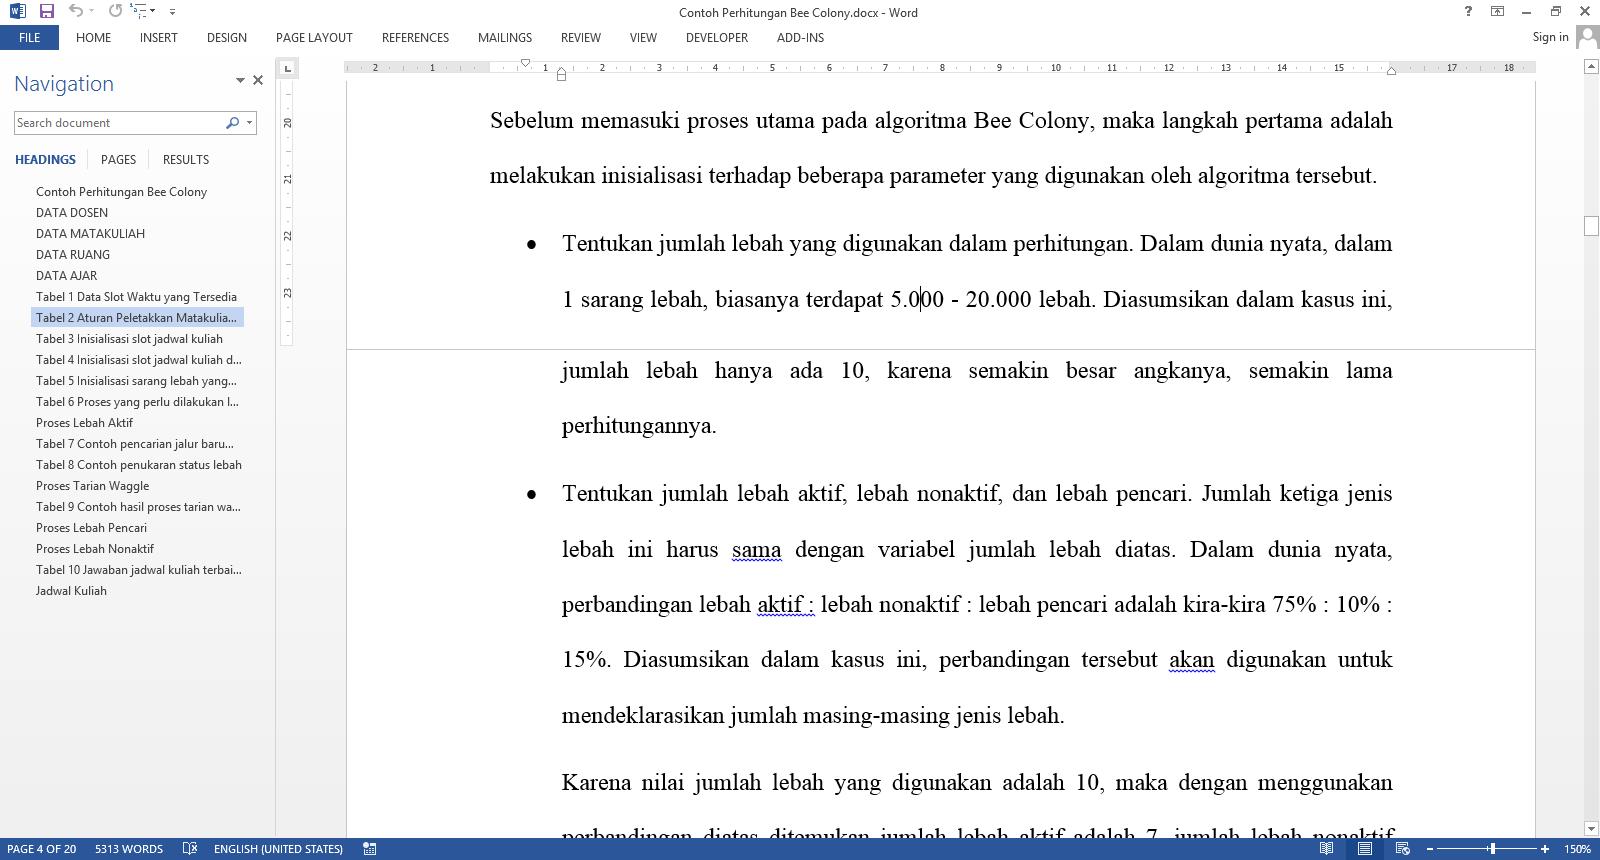Image resolution: width=1600 pixels, height=860 pixels.
Task: Click the Sign in link
Action: (1550, 37)
